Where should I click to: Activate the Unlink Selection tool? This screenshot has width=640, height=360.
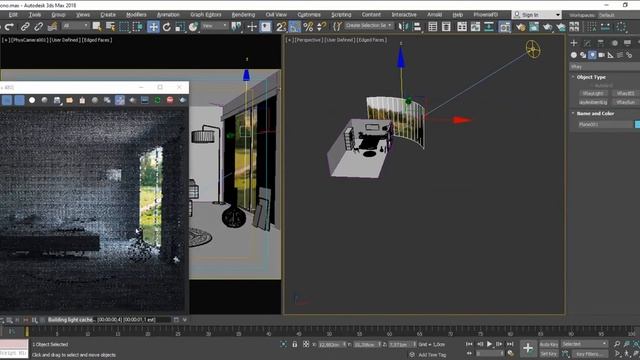tap(38, 27)
